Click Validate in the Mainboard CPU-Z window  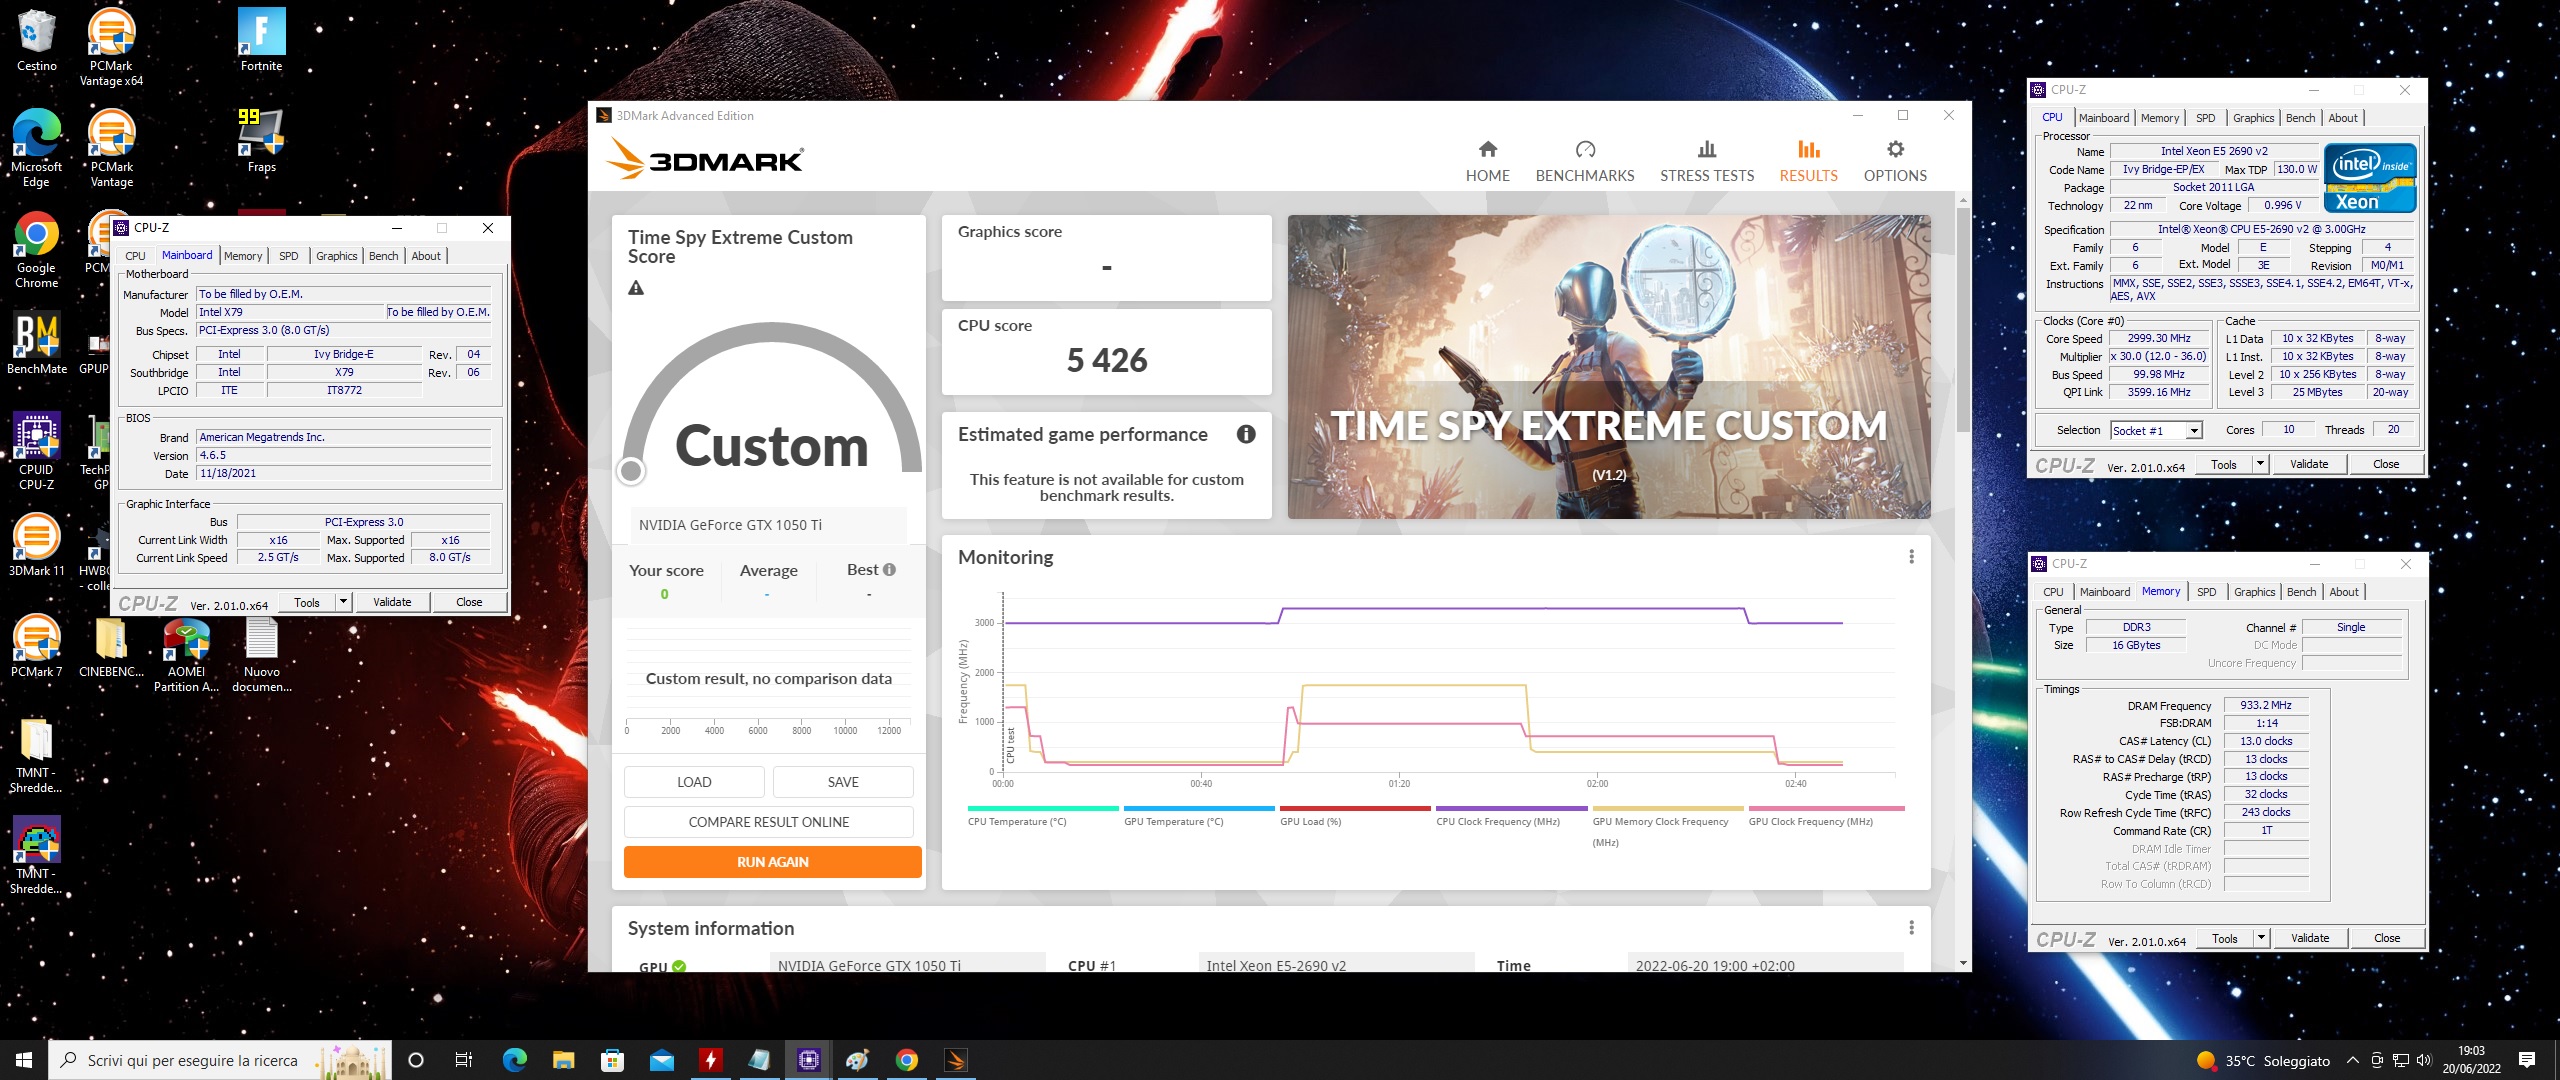pyautogui.click(x=392, y=602)
